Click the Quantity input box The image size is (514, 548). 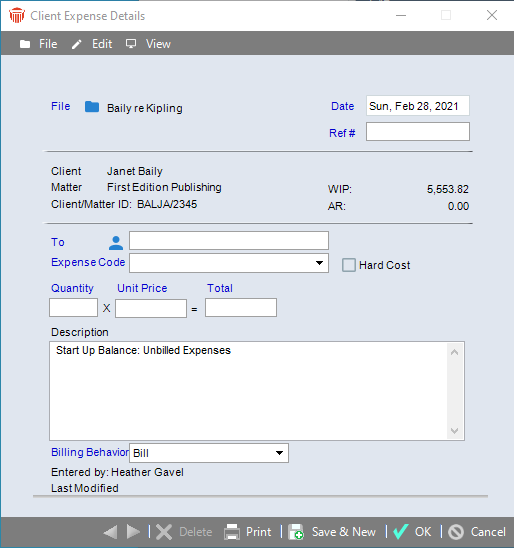point(73,308)
